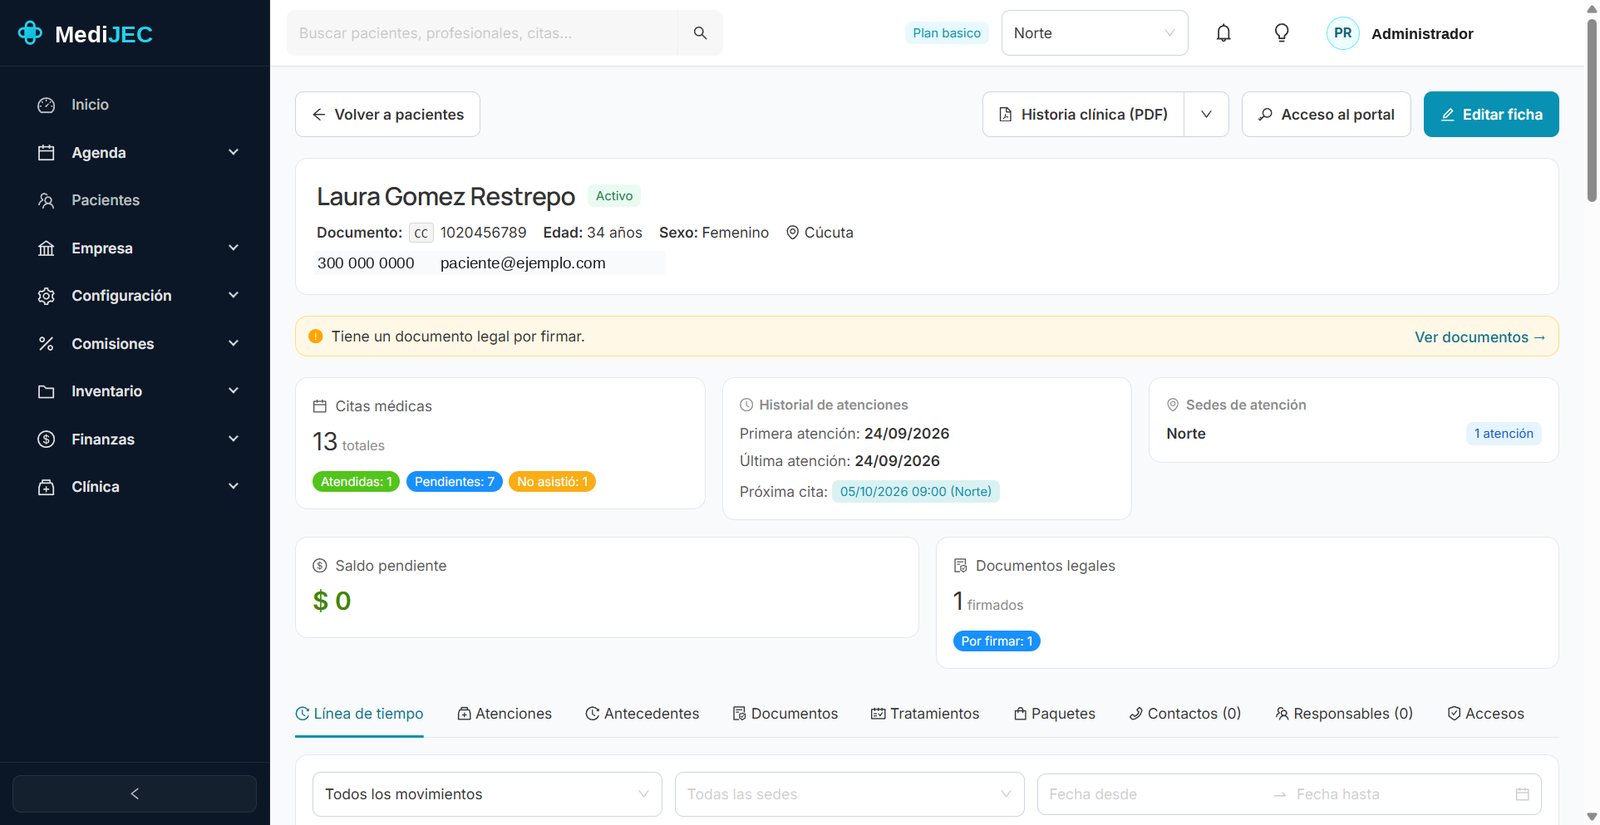Screen dimensions: 1600x825
Task: Click Volver a pacientes button
Action: (x=387, y=114)
